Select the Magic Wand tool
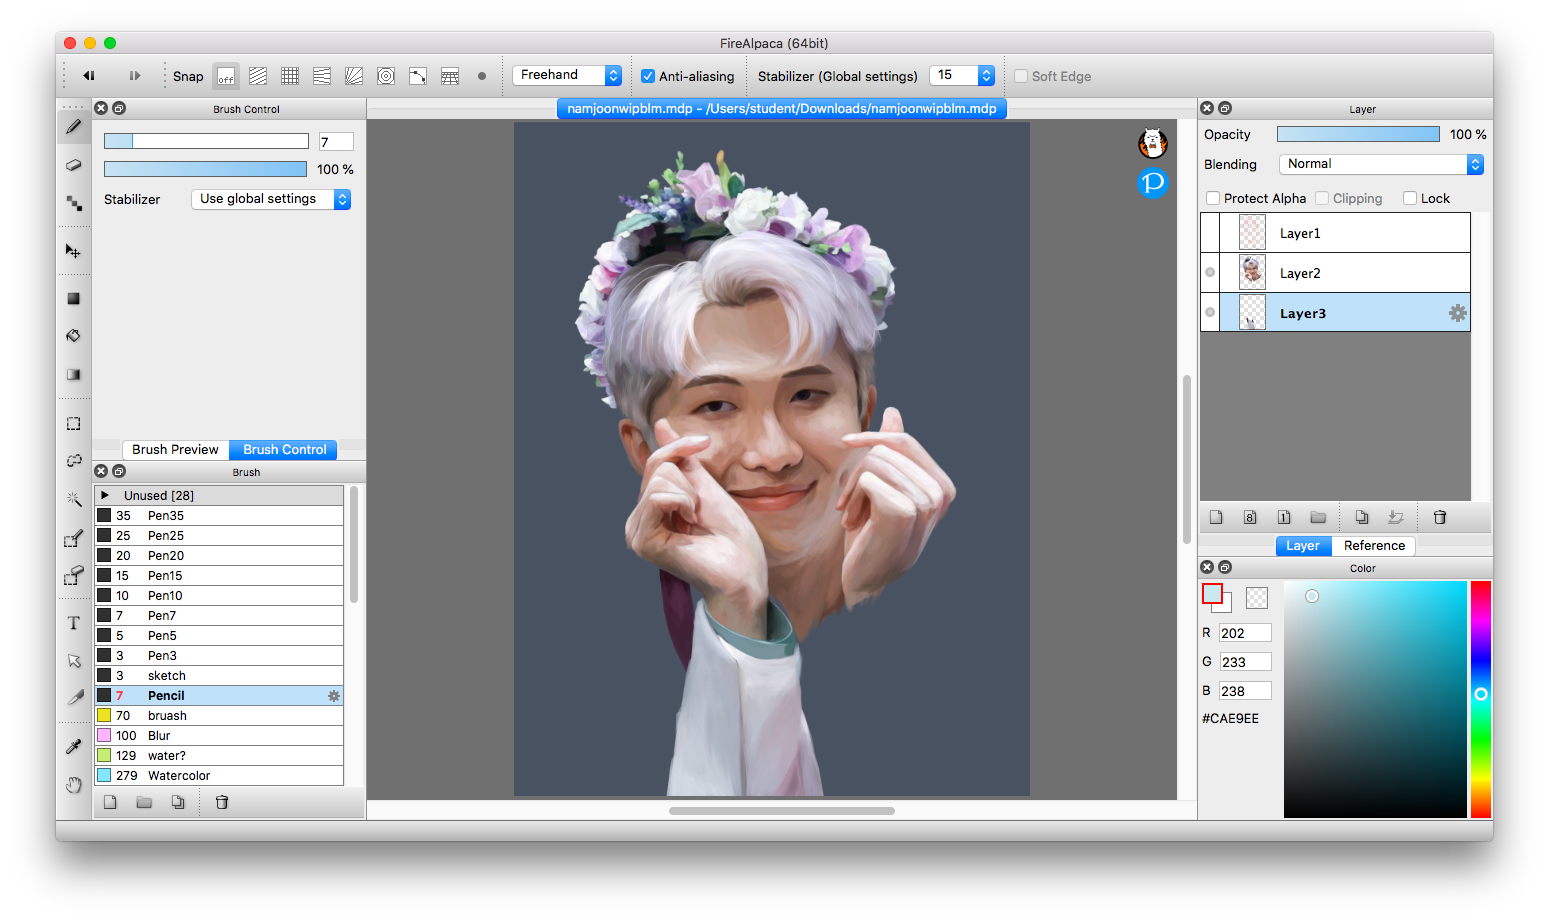Viewport: 1549px width, 921px height. click(74, 499)
